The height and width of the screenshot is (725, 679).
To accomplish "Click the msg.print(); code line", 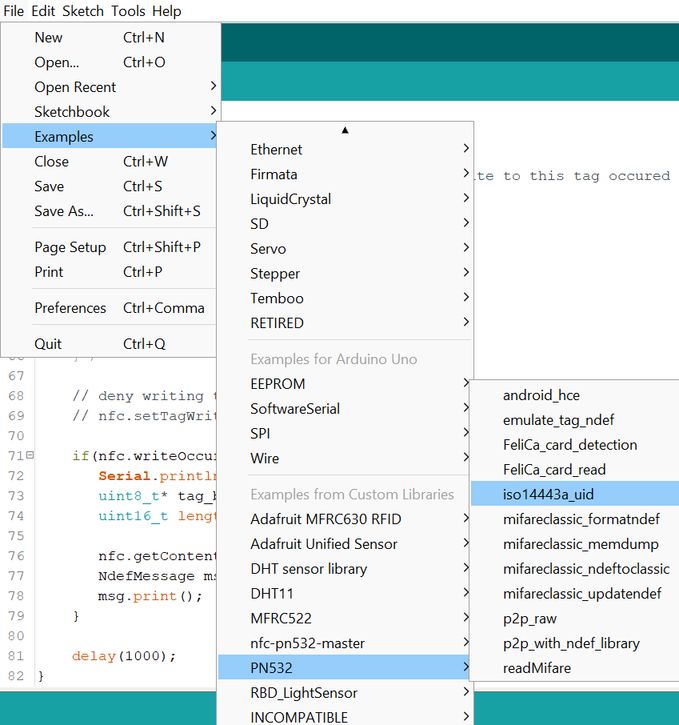I will coord(150,596).
